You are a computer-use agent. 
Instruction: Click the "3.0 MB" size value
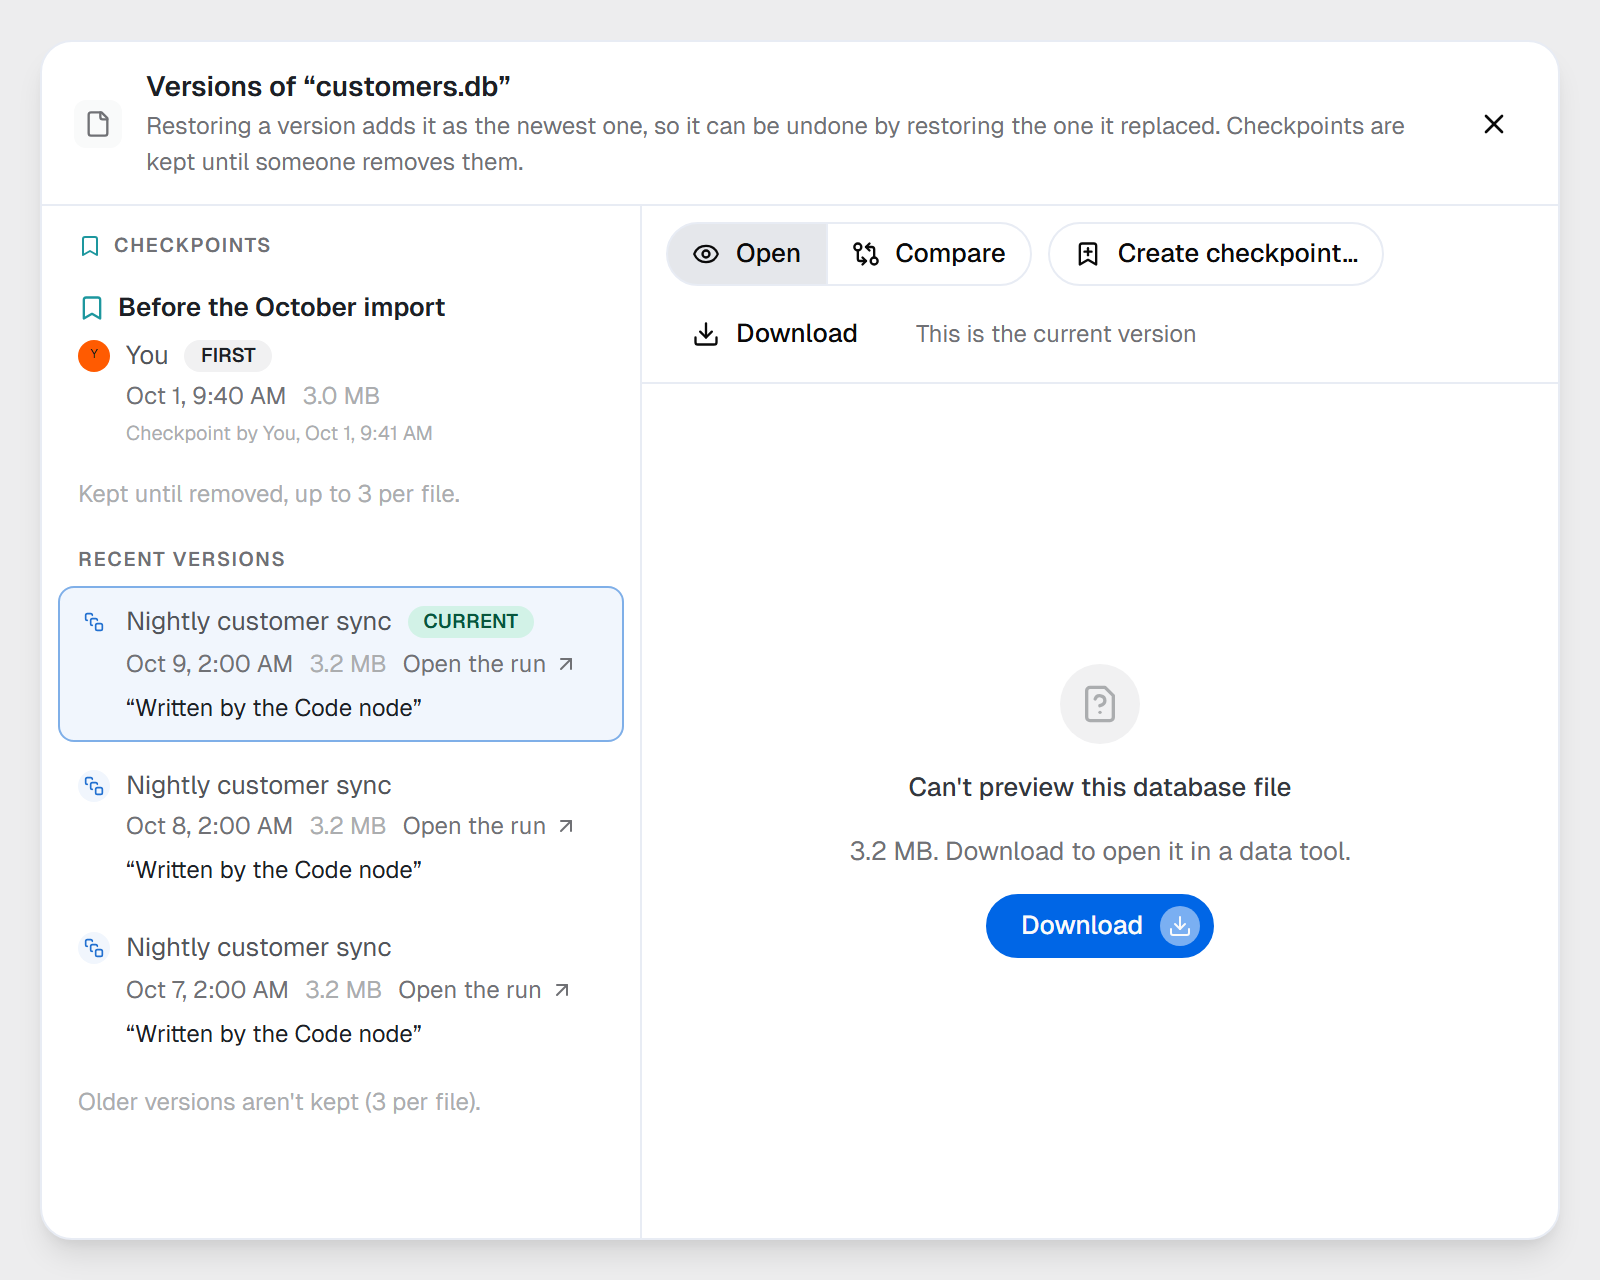(x=341, y=396)
